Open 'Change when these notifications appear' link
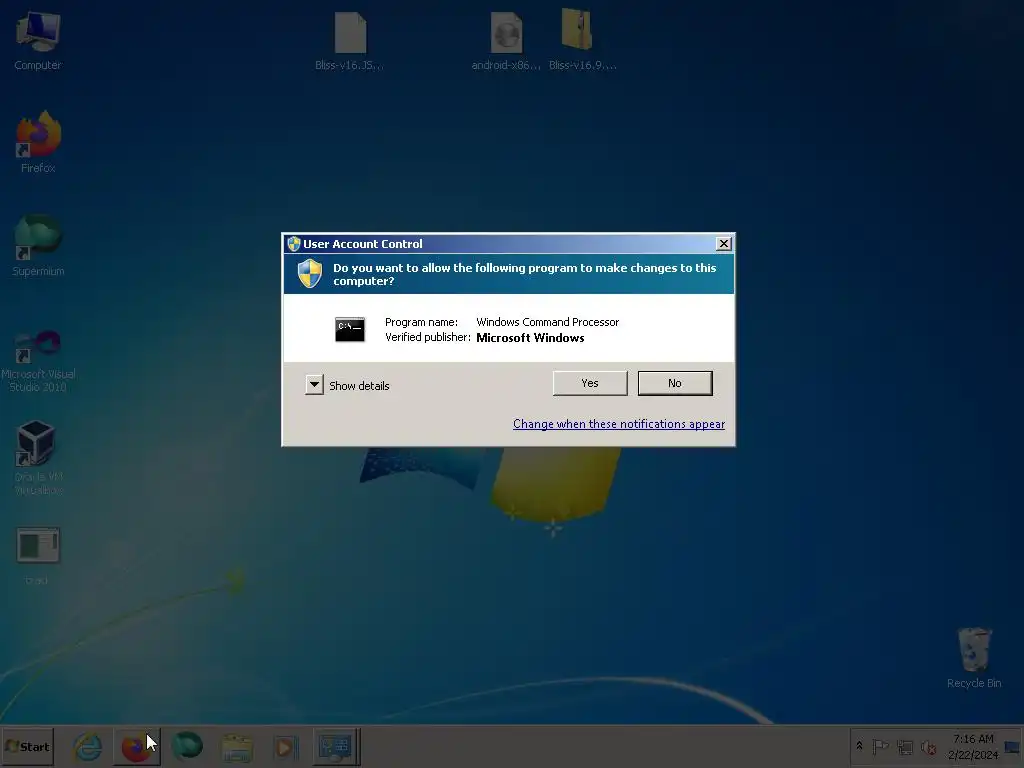This screenshot has height=768, width=1024. point(618,424)
